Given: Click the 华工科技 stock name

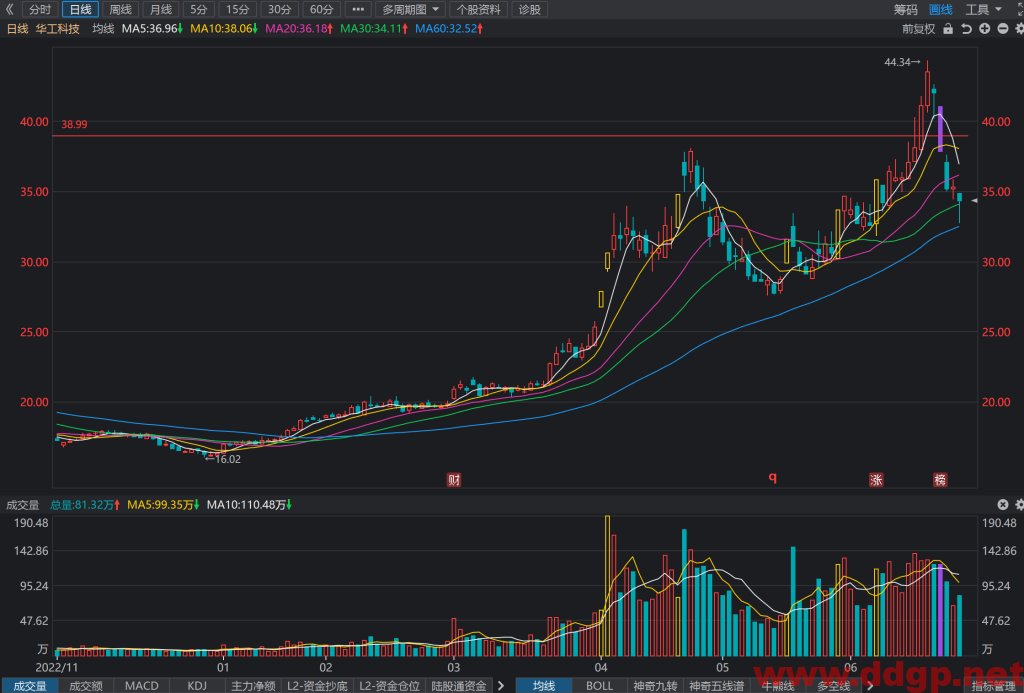Looking at the screenshot, I should (57, 29).
